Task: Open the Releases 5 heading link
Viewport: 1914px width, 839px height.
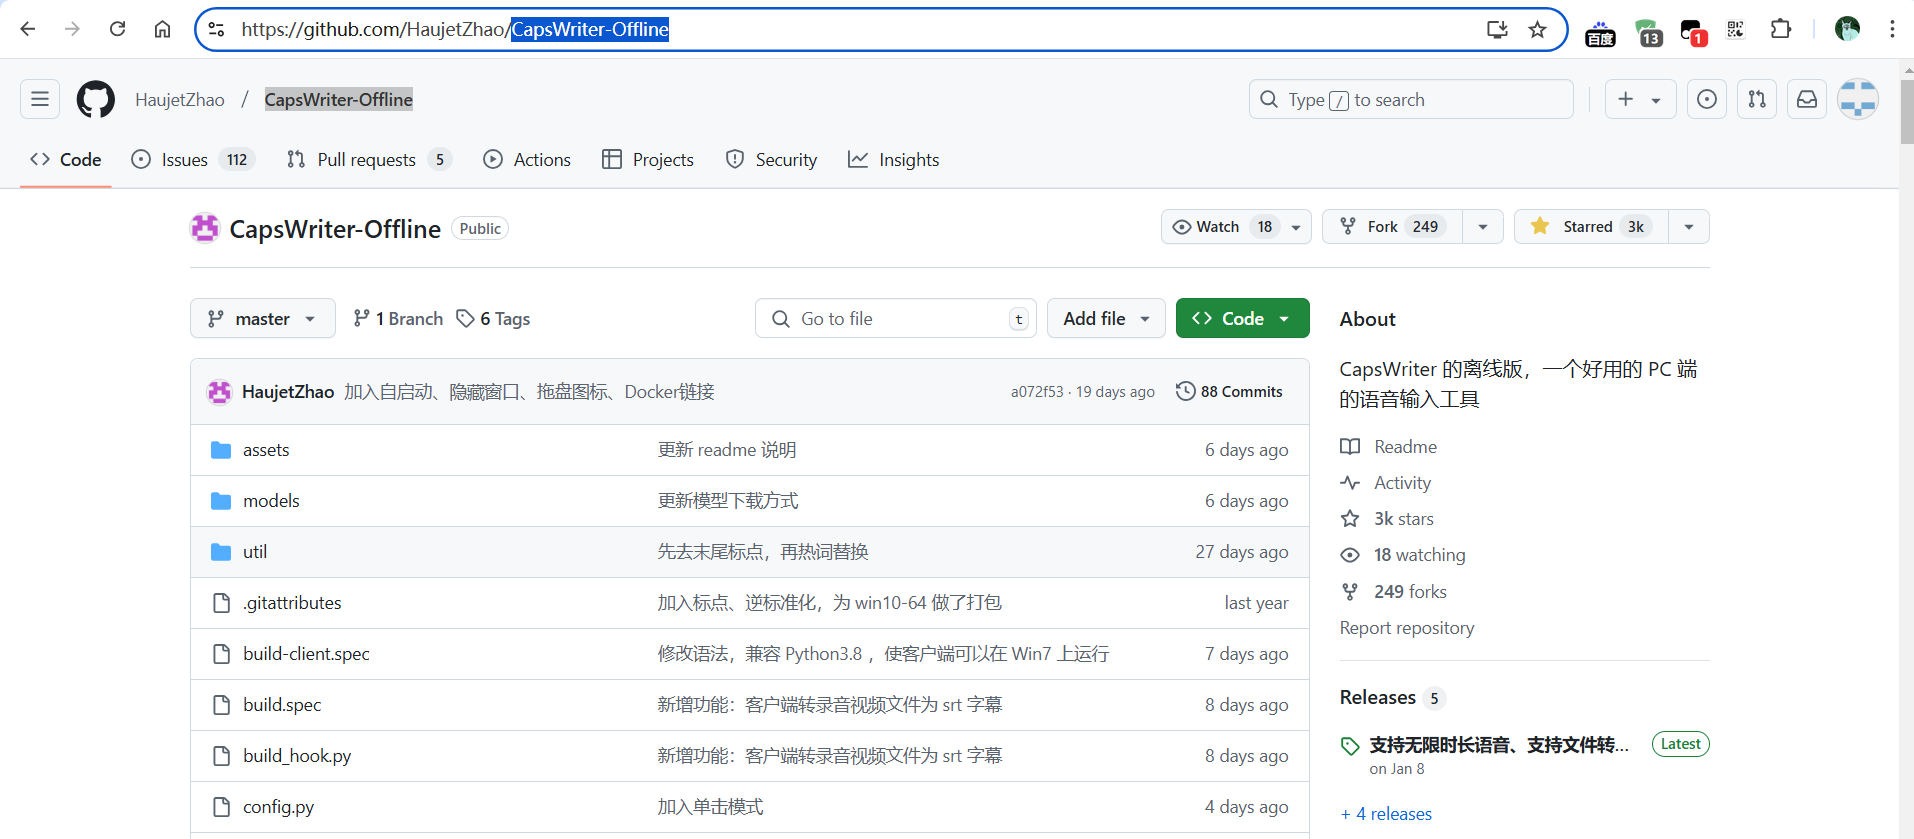Action: click(x=1392, y=697)
